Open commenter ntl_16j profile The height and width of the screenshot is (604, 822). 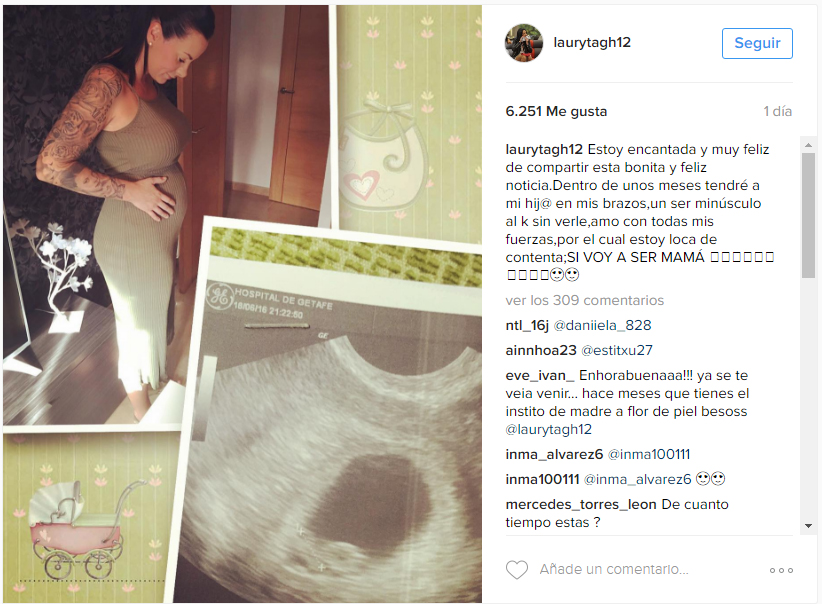click(x=527, y=326)
